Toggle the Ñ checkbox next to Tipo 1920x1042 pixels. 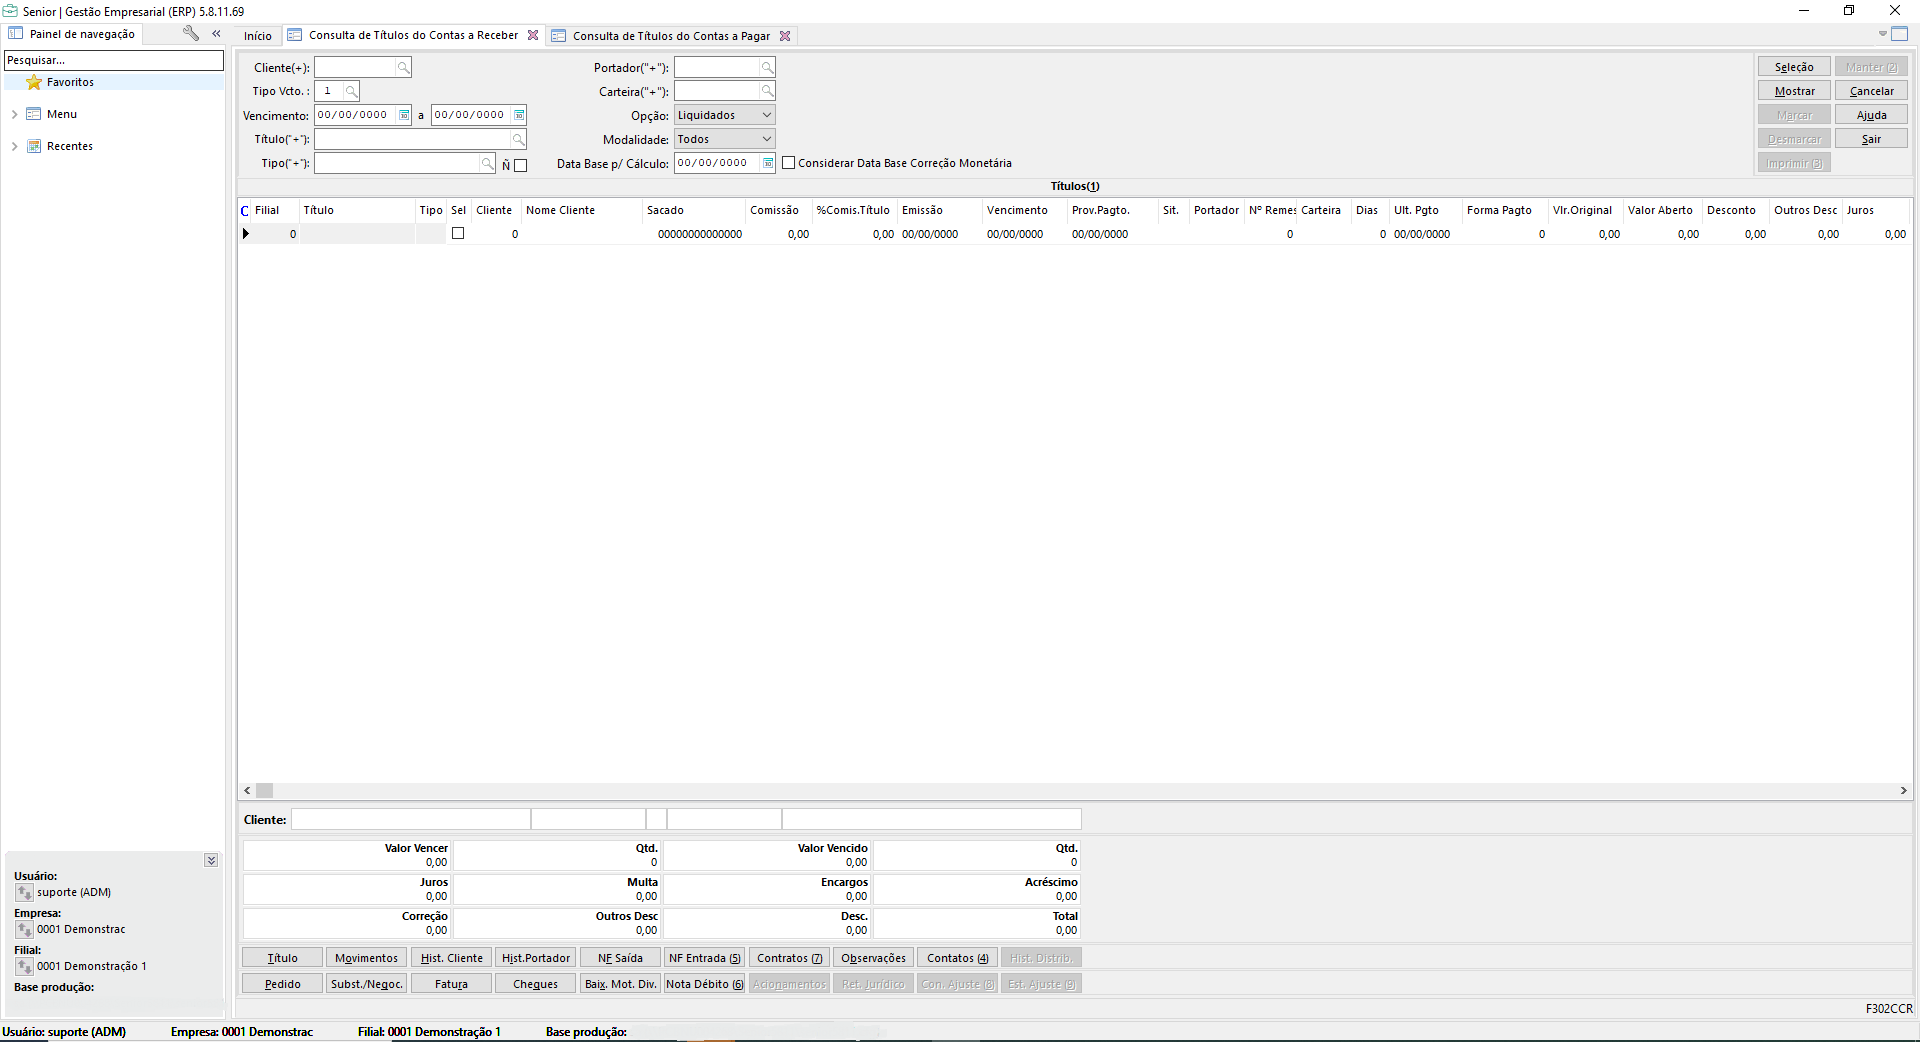click(520, 165)
